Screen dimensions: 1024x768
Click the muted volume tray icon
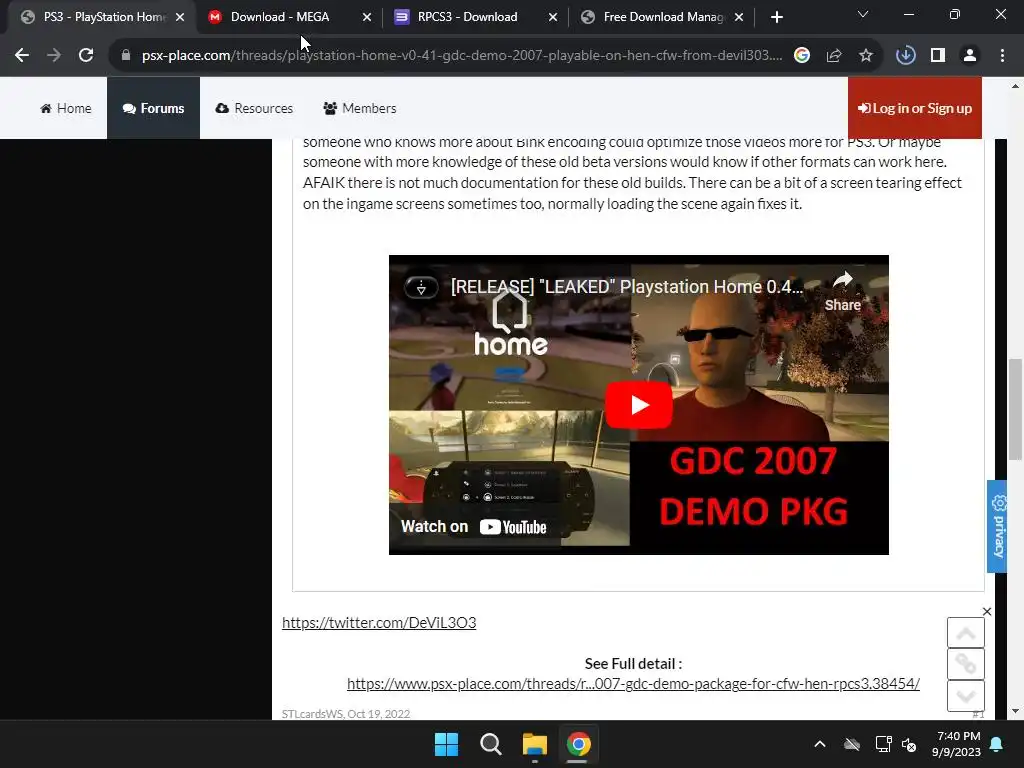909,744
